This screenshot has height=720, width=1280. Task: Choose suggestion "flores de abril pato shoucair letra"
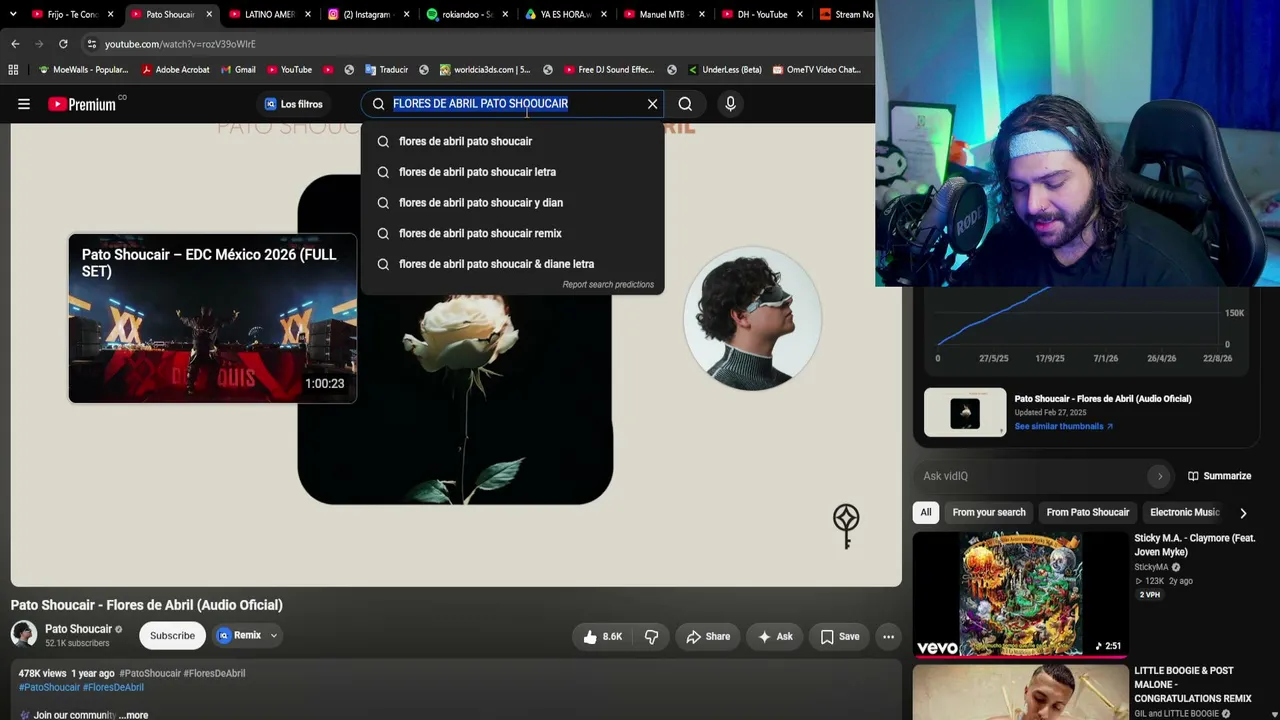(512, 172)
